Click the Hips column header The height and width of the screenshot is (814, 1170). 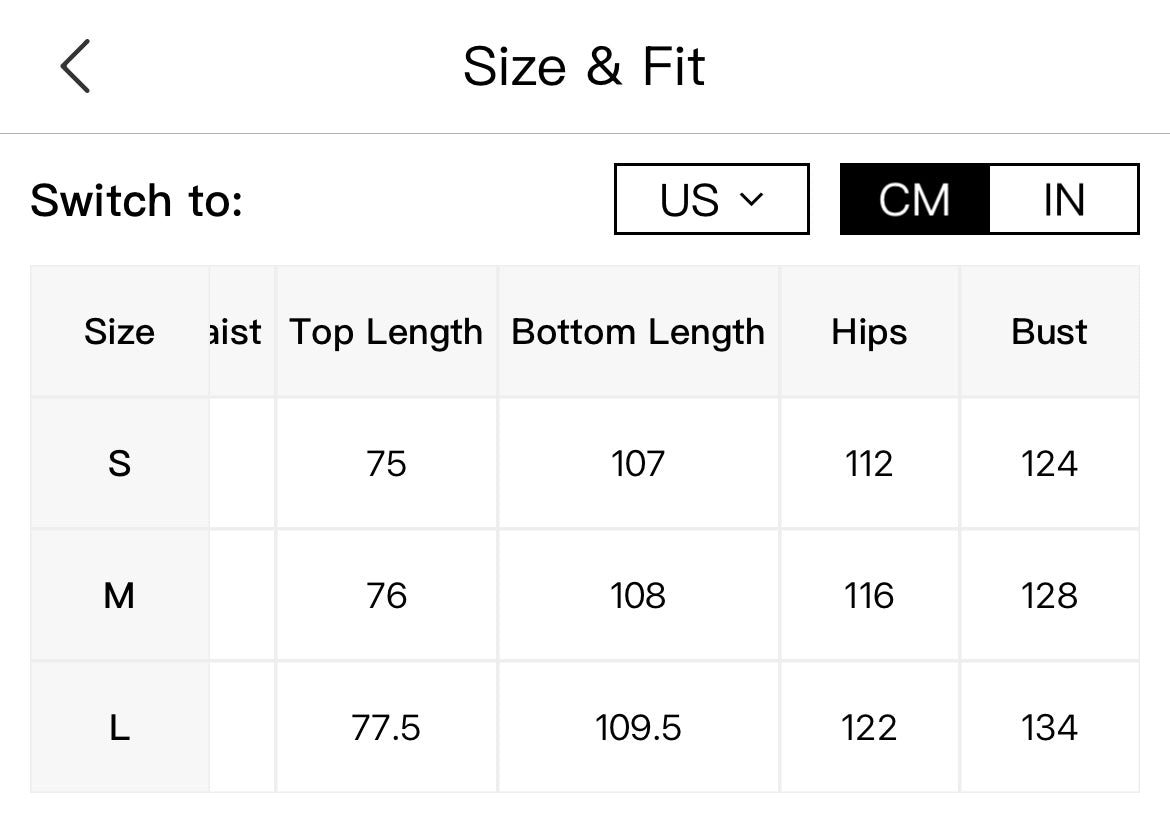coord(869,331)
